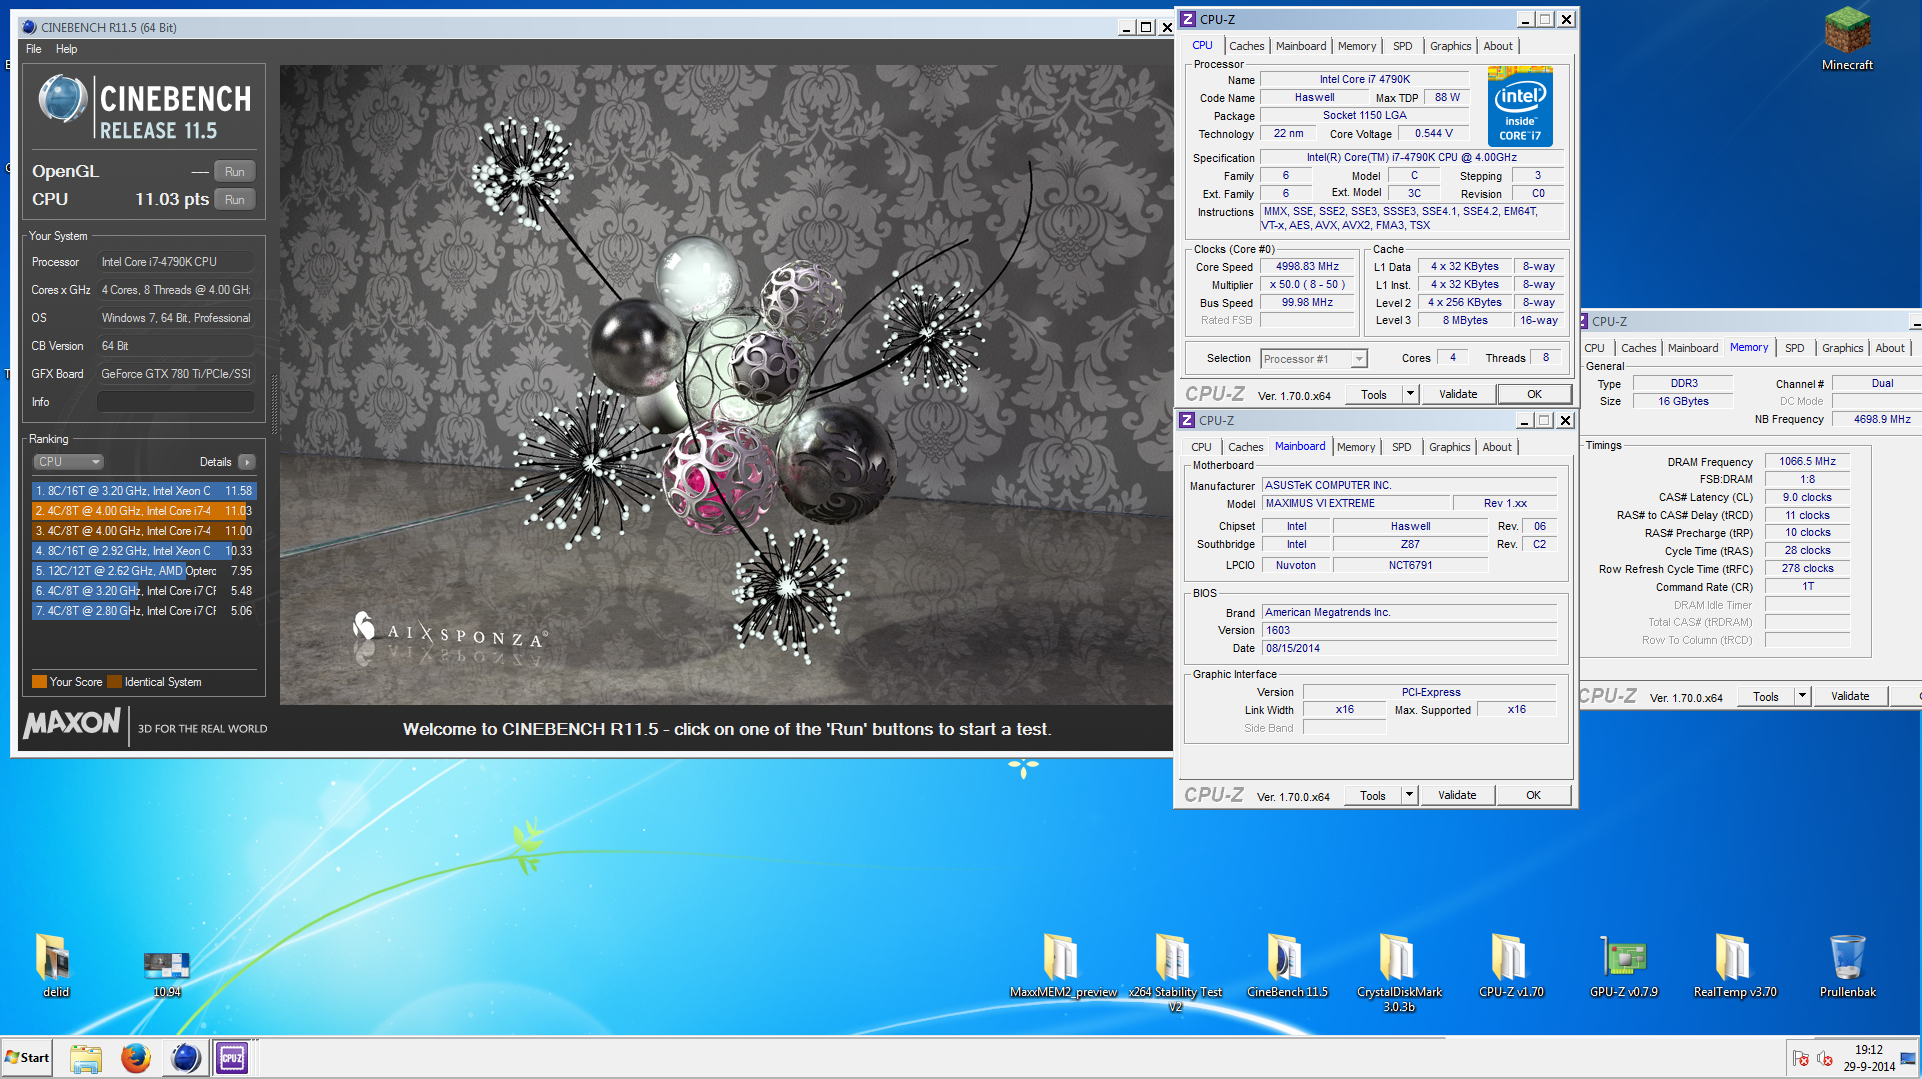Screen dimensions: 1922x1079
Task: Click the top CPU-Z title bar Z icon
Action: [1188, 19]
